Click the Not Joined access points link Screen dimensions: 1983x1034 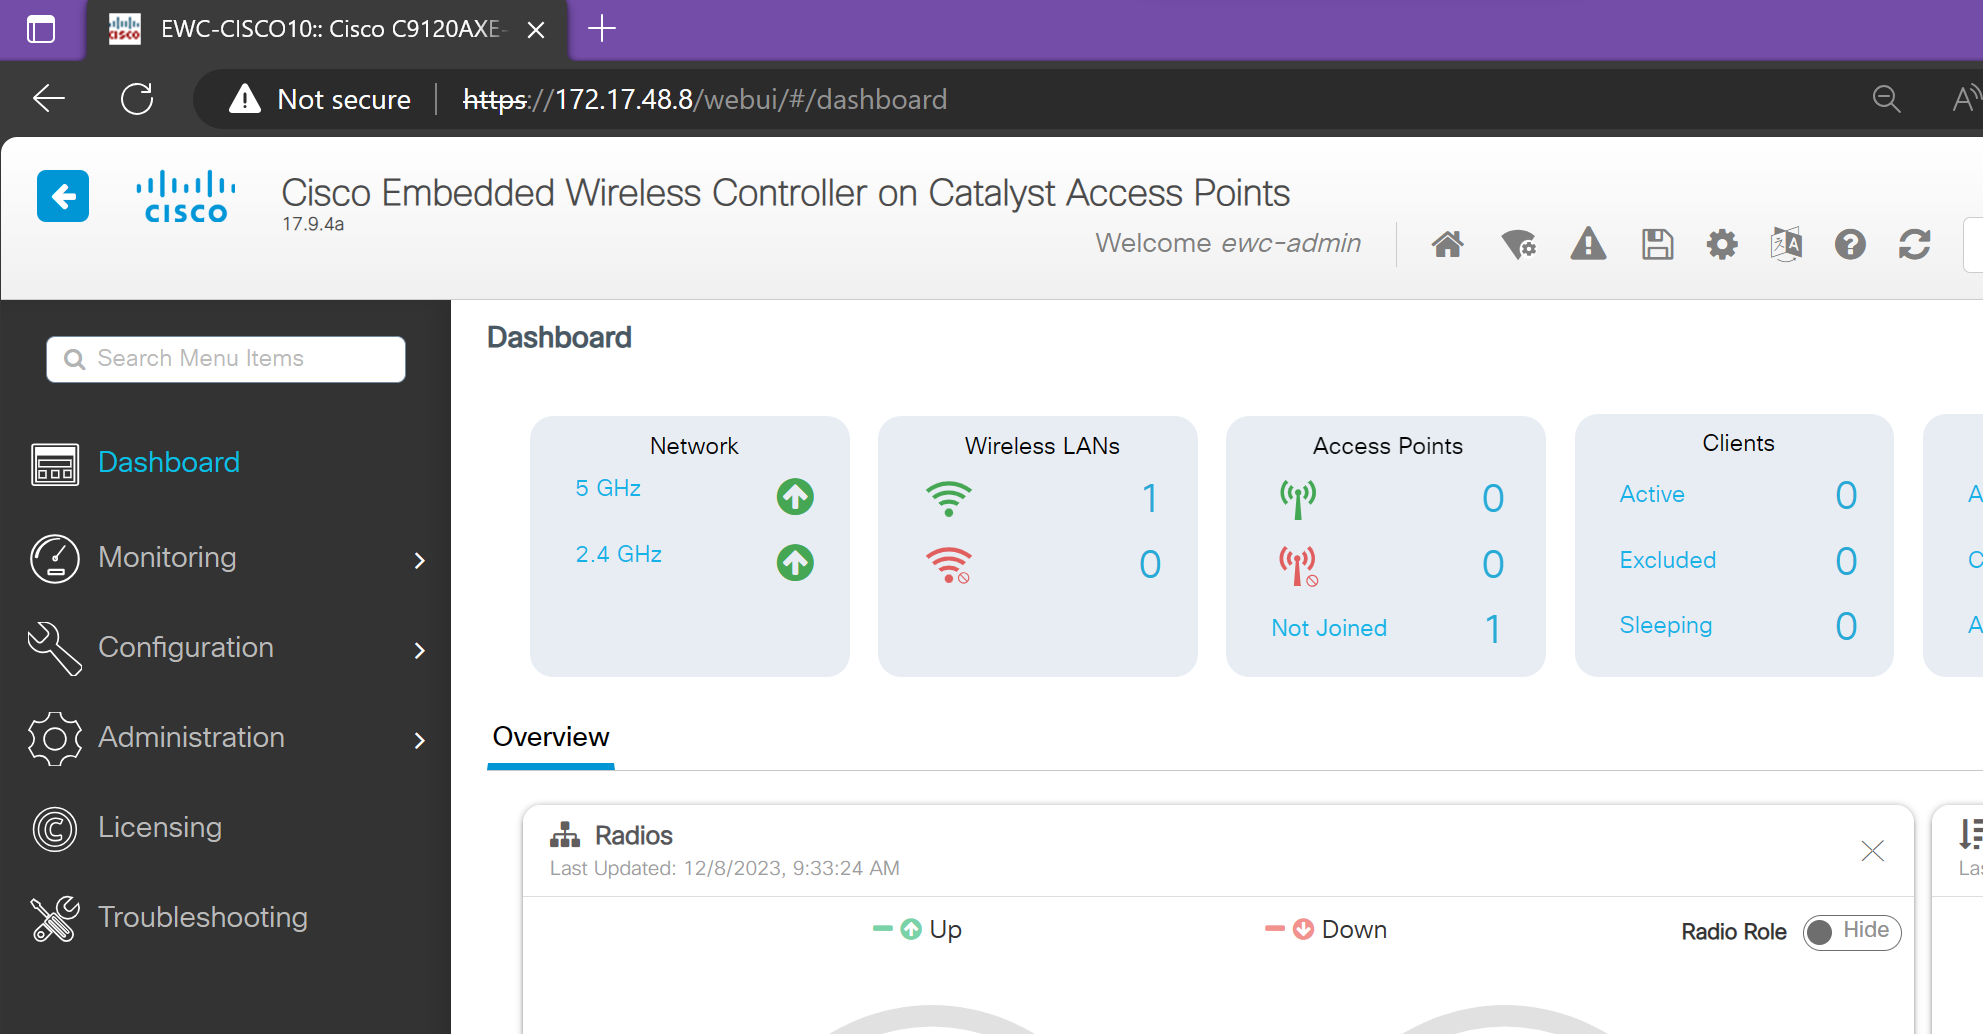[1329, 628]
